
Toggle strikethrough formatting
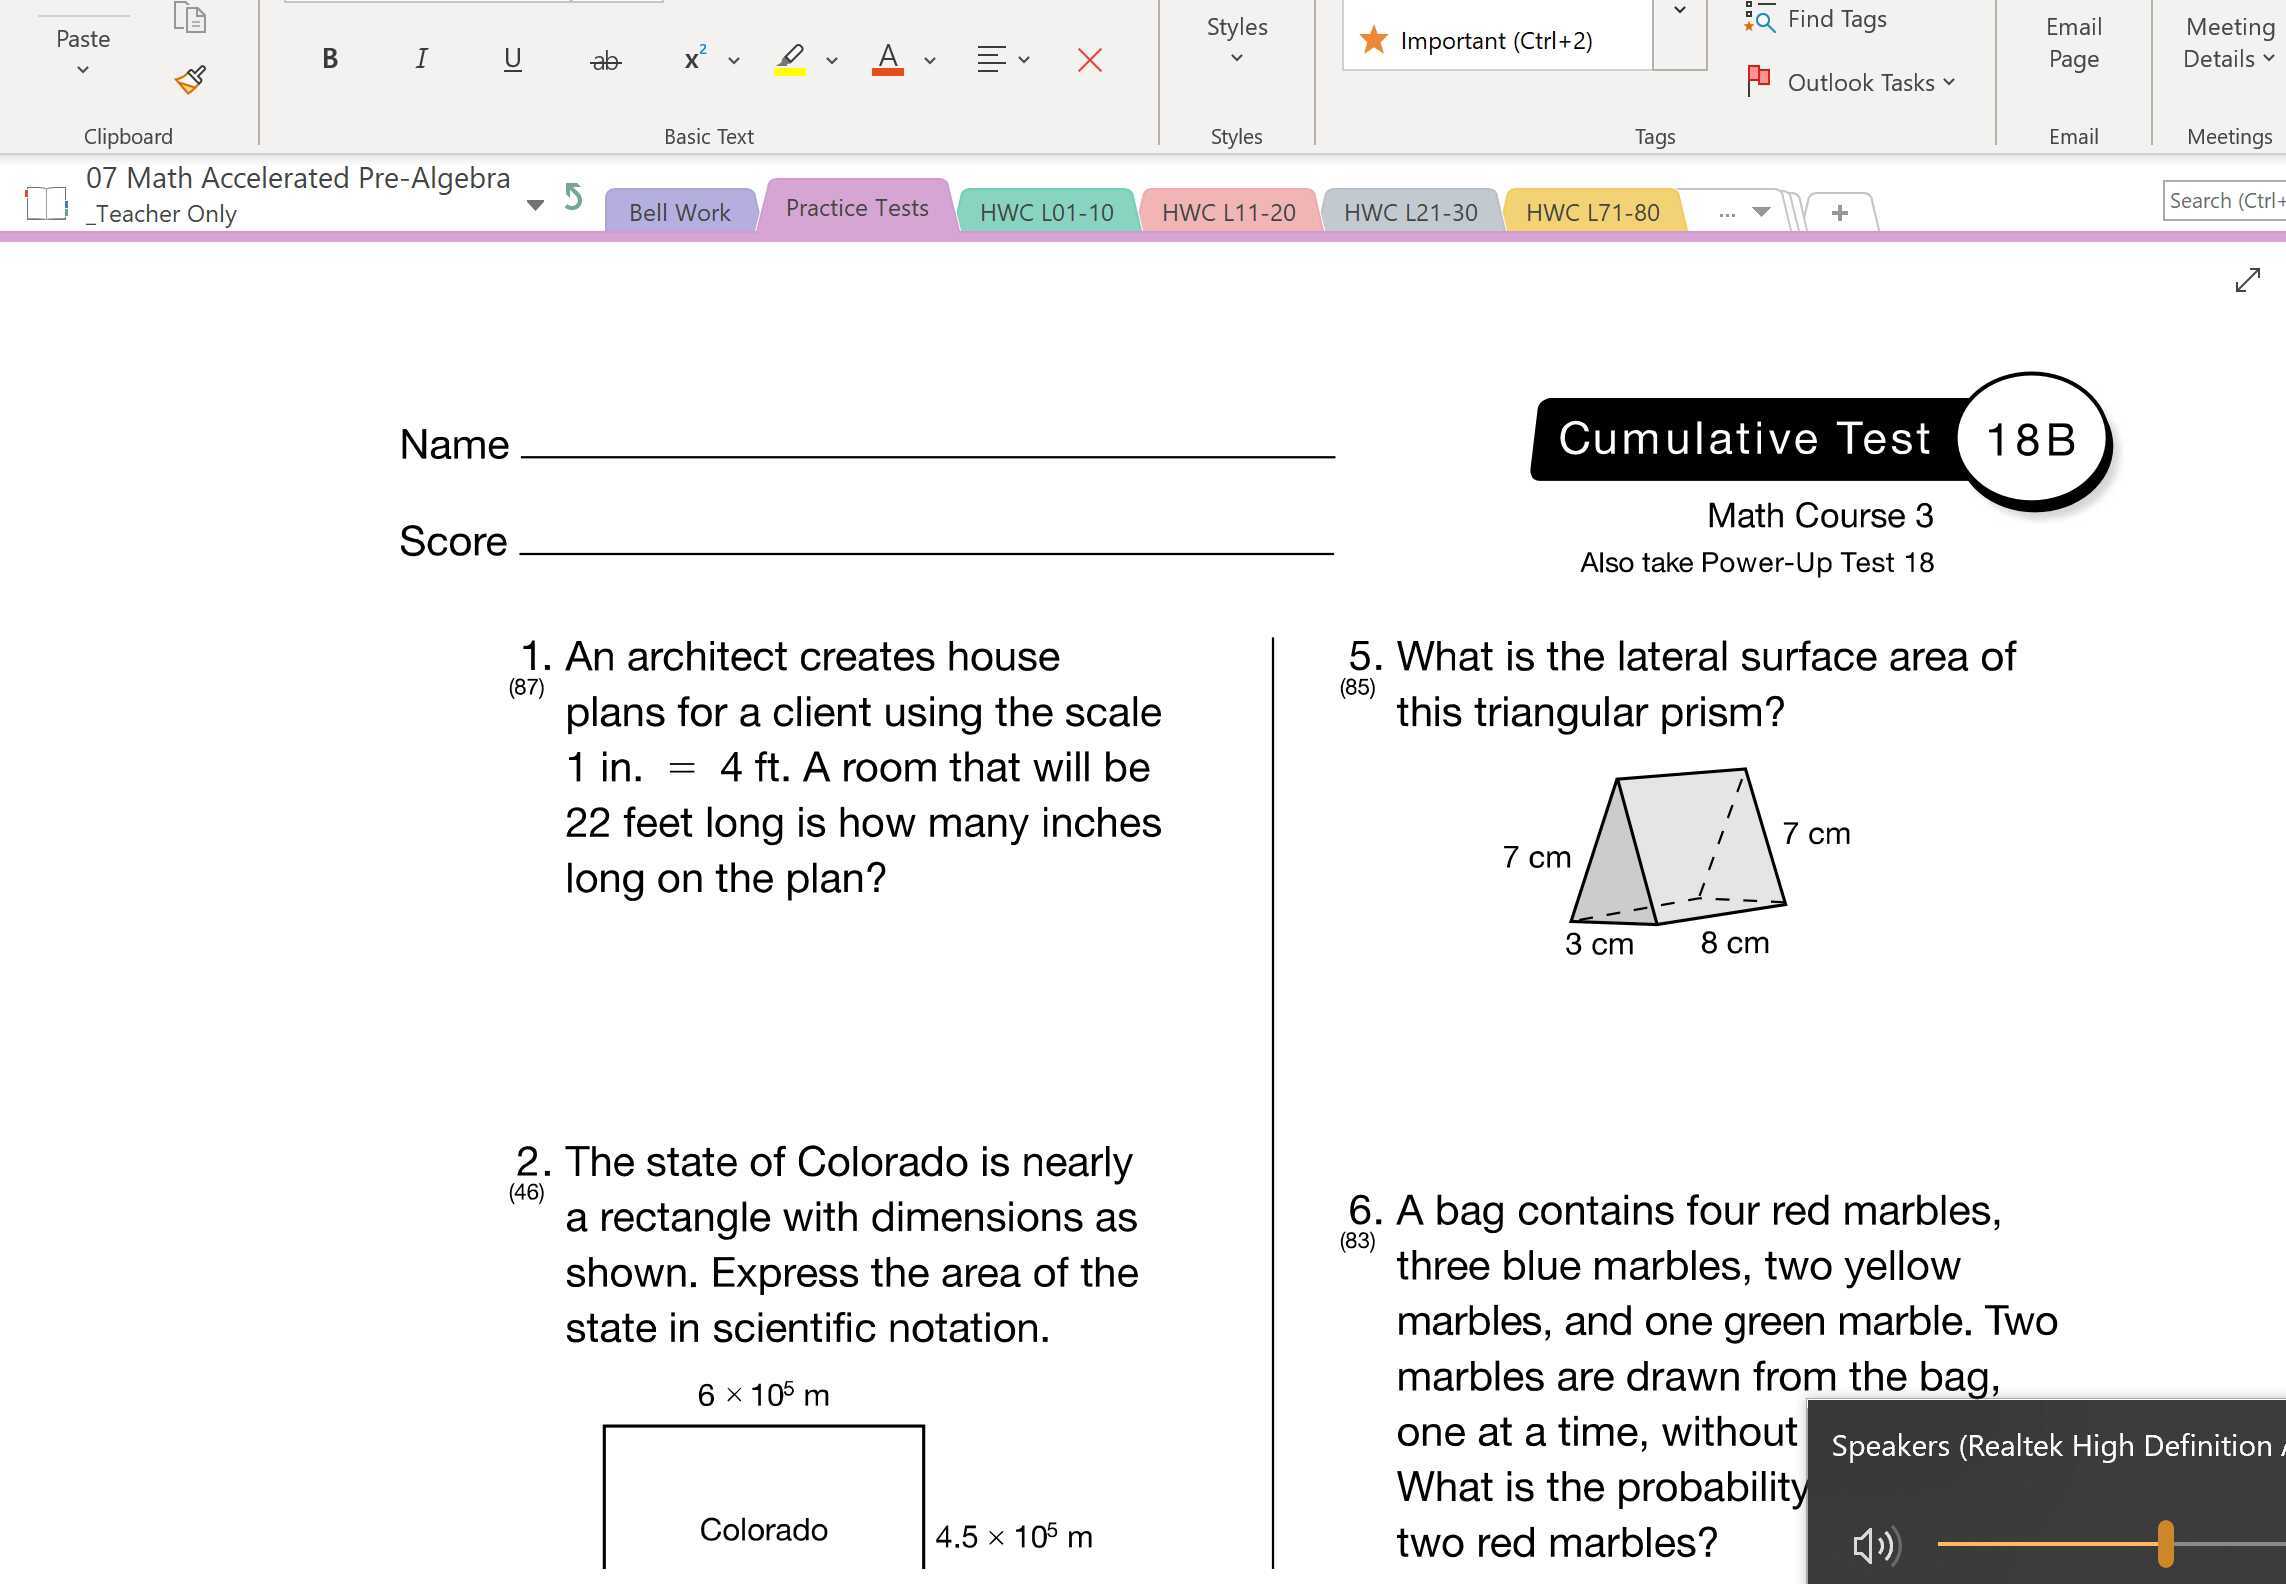click(605, 61)
